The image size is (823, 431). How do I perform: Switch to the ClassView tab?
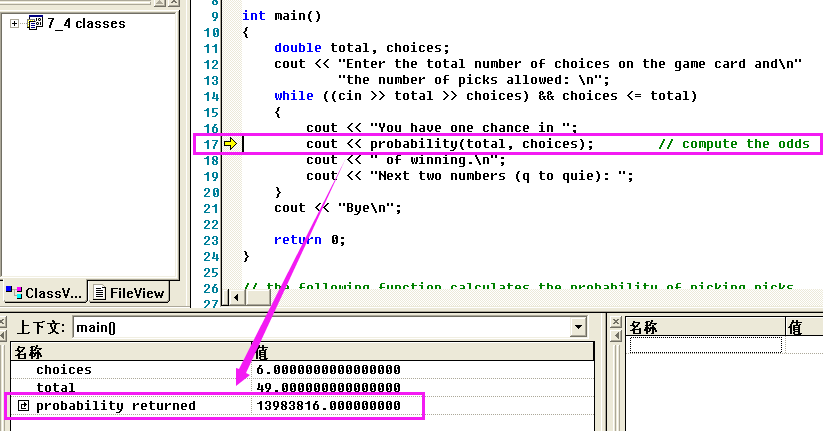44,293
